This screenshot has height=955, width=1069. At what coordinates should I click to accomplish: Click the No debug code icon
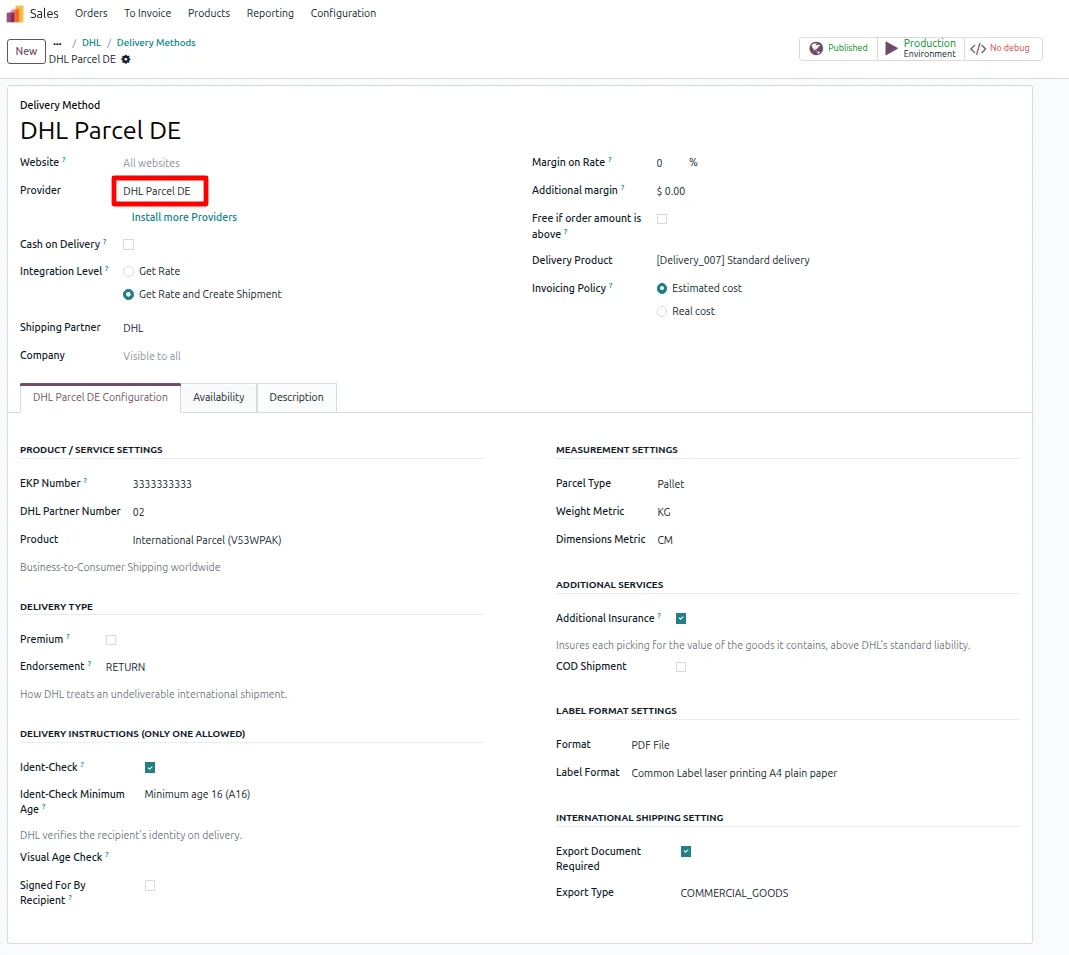[x=978, y=48]
